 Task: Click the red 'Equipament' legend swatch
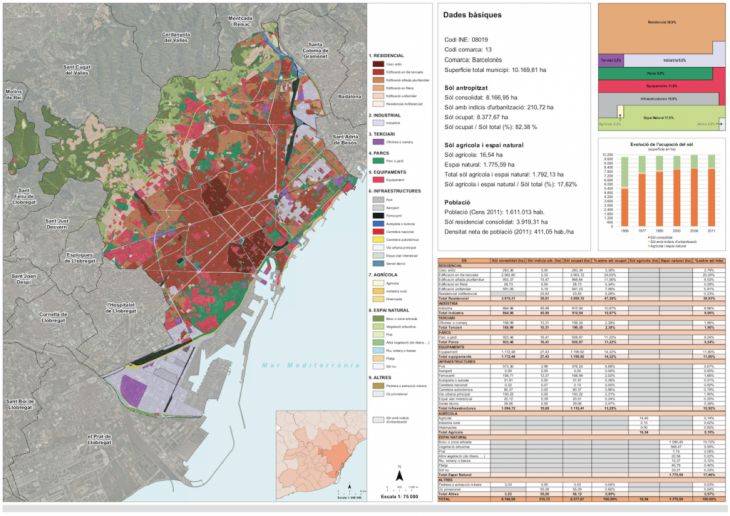pos(377,179)
